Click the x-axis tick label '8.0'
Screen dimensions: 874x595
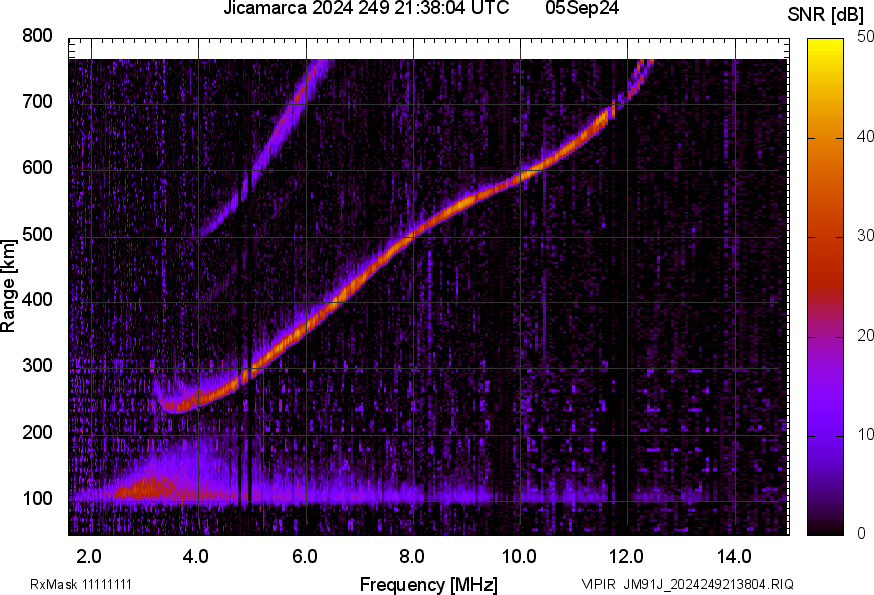pyautogui.click(x=411, y=557)
